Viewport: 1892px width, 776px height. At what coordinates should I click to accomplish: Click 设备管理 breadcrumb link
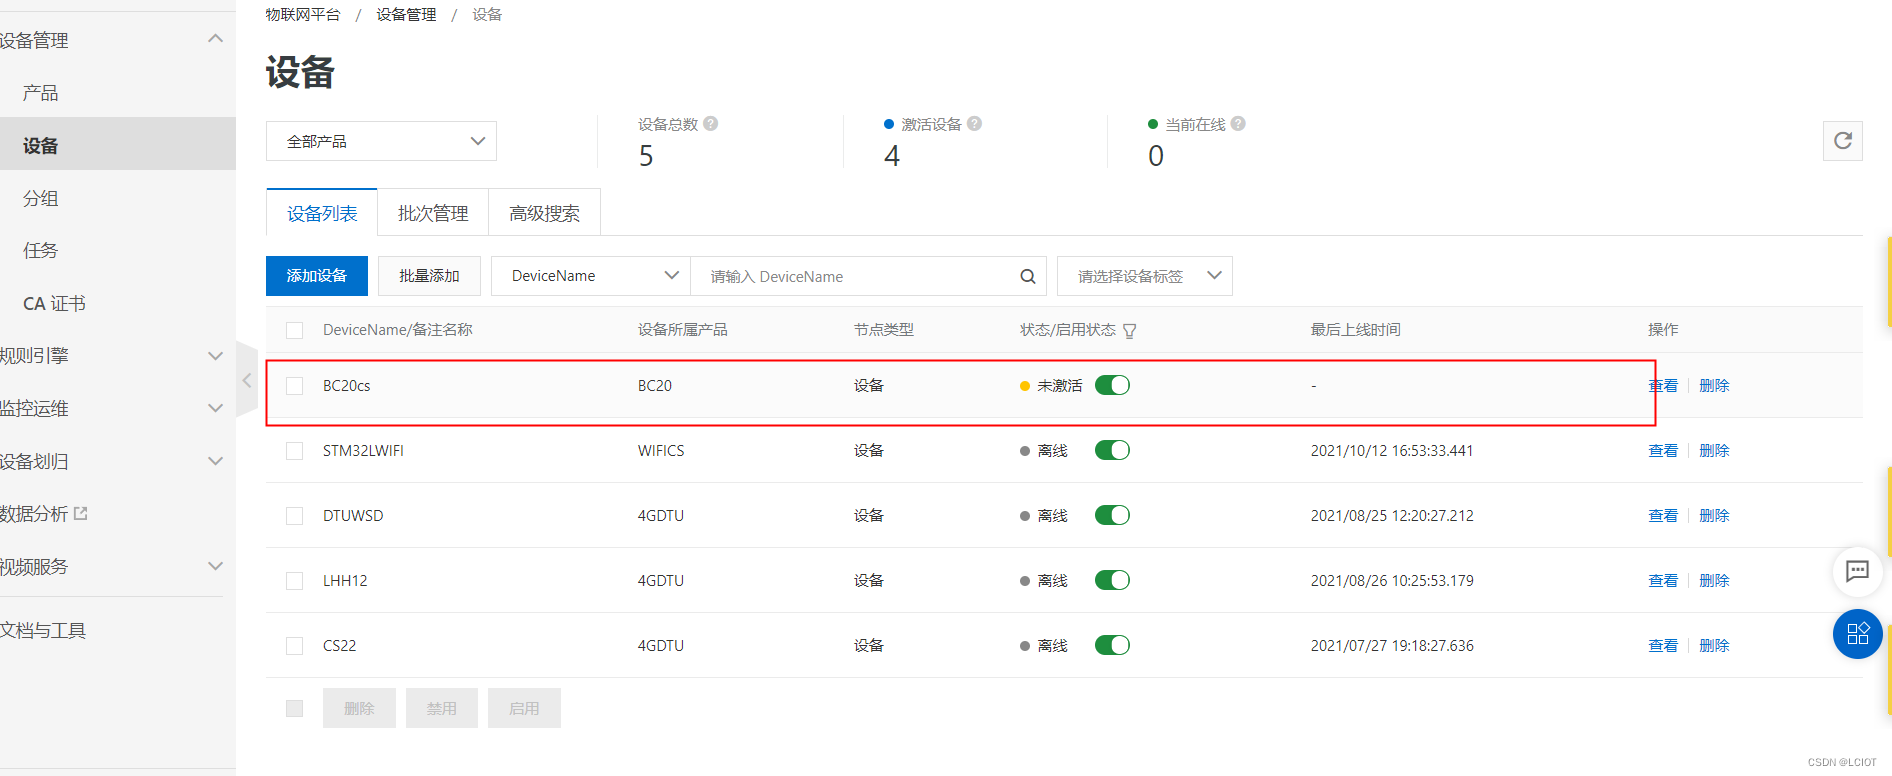click(x=406, y=14)
